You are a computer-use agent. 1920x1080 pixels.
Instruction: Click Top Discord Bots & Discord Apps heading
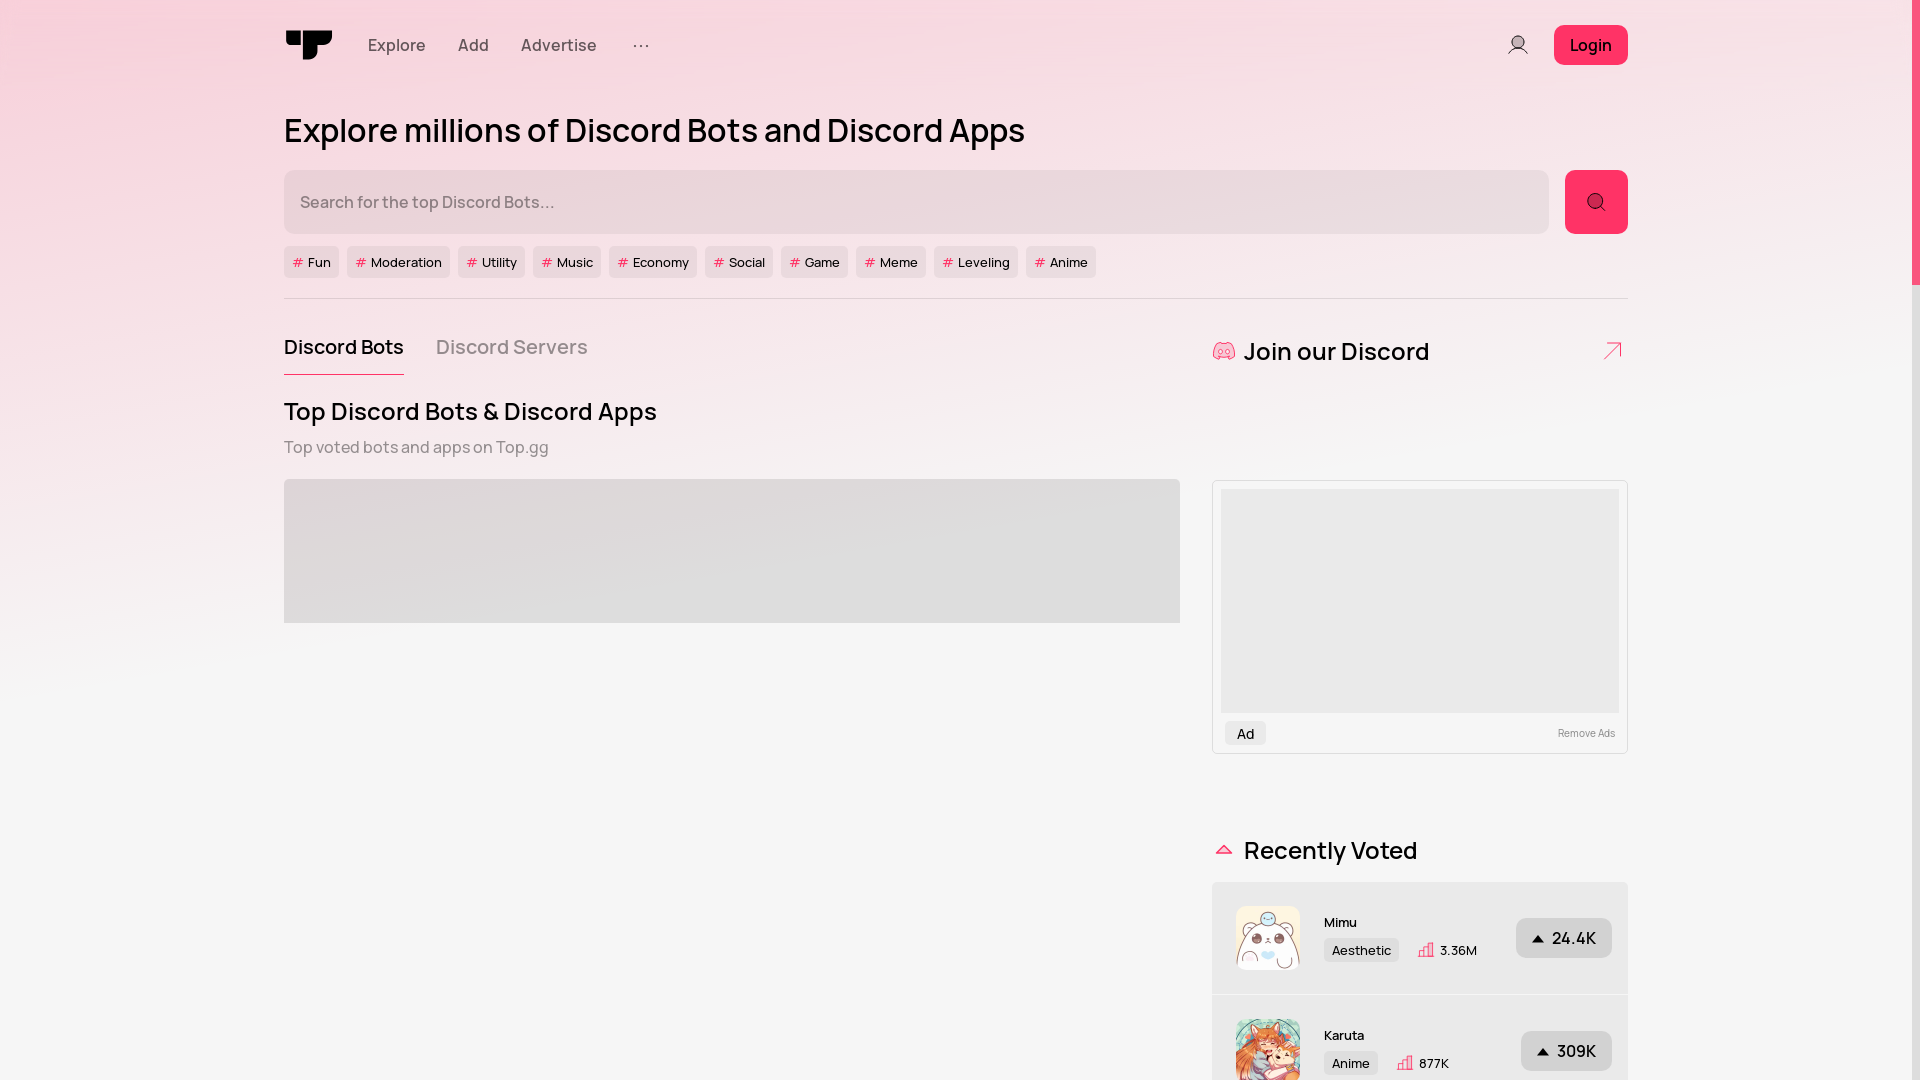coord(470,412)
